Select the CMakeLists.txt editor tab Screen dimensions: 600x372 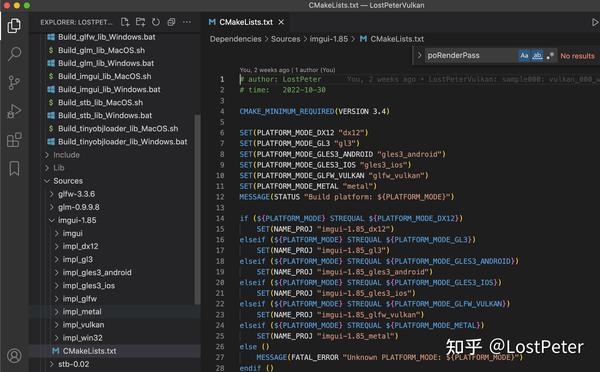[246, 22]
